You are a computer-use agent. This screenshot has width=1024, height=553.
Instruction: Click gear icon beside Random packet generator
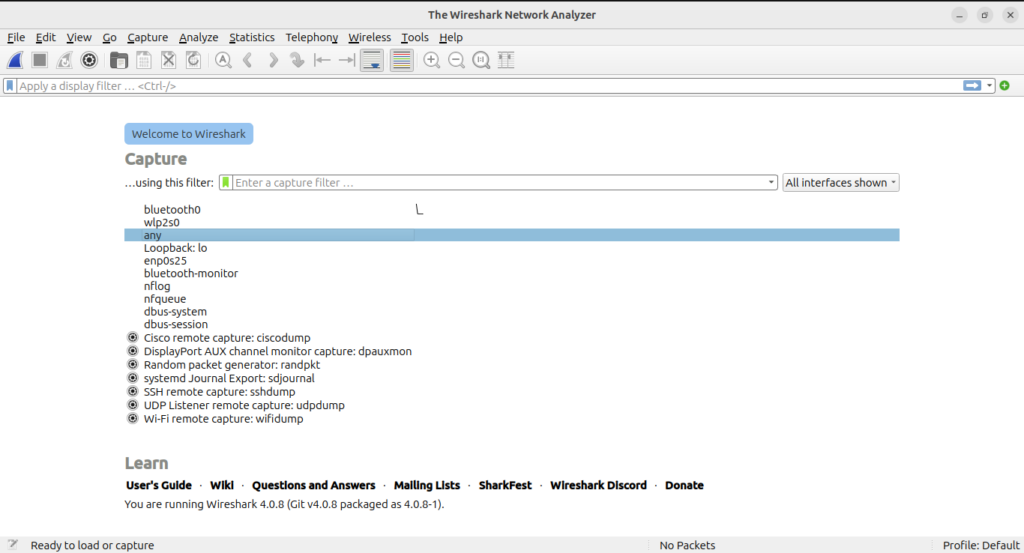pos(133,364)
